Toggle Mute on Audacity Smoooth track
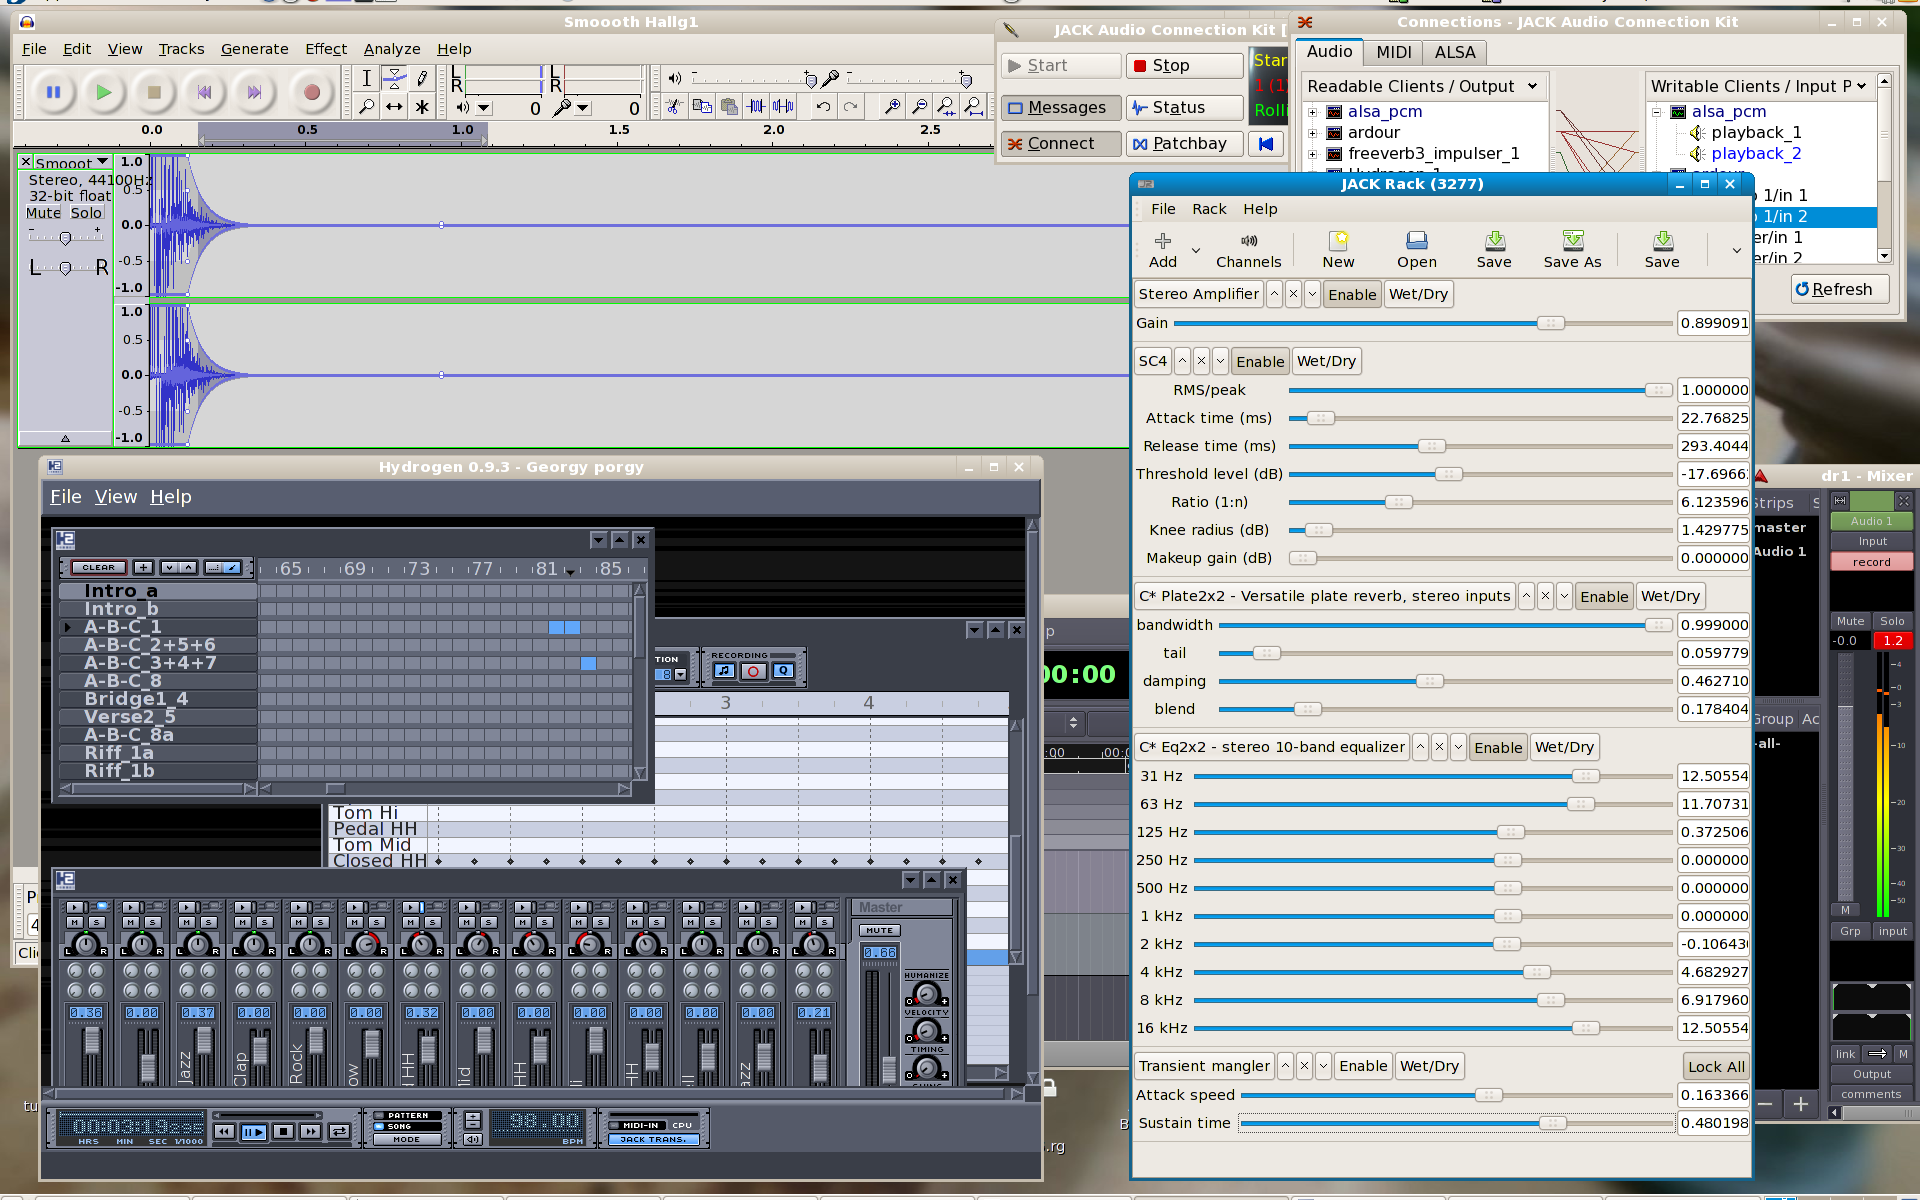This screenshot has height=1200, width=1920. 43,213
